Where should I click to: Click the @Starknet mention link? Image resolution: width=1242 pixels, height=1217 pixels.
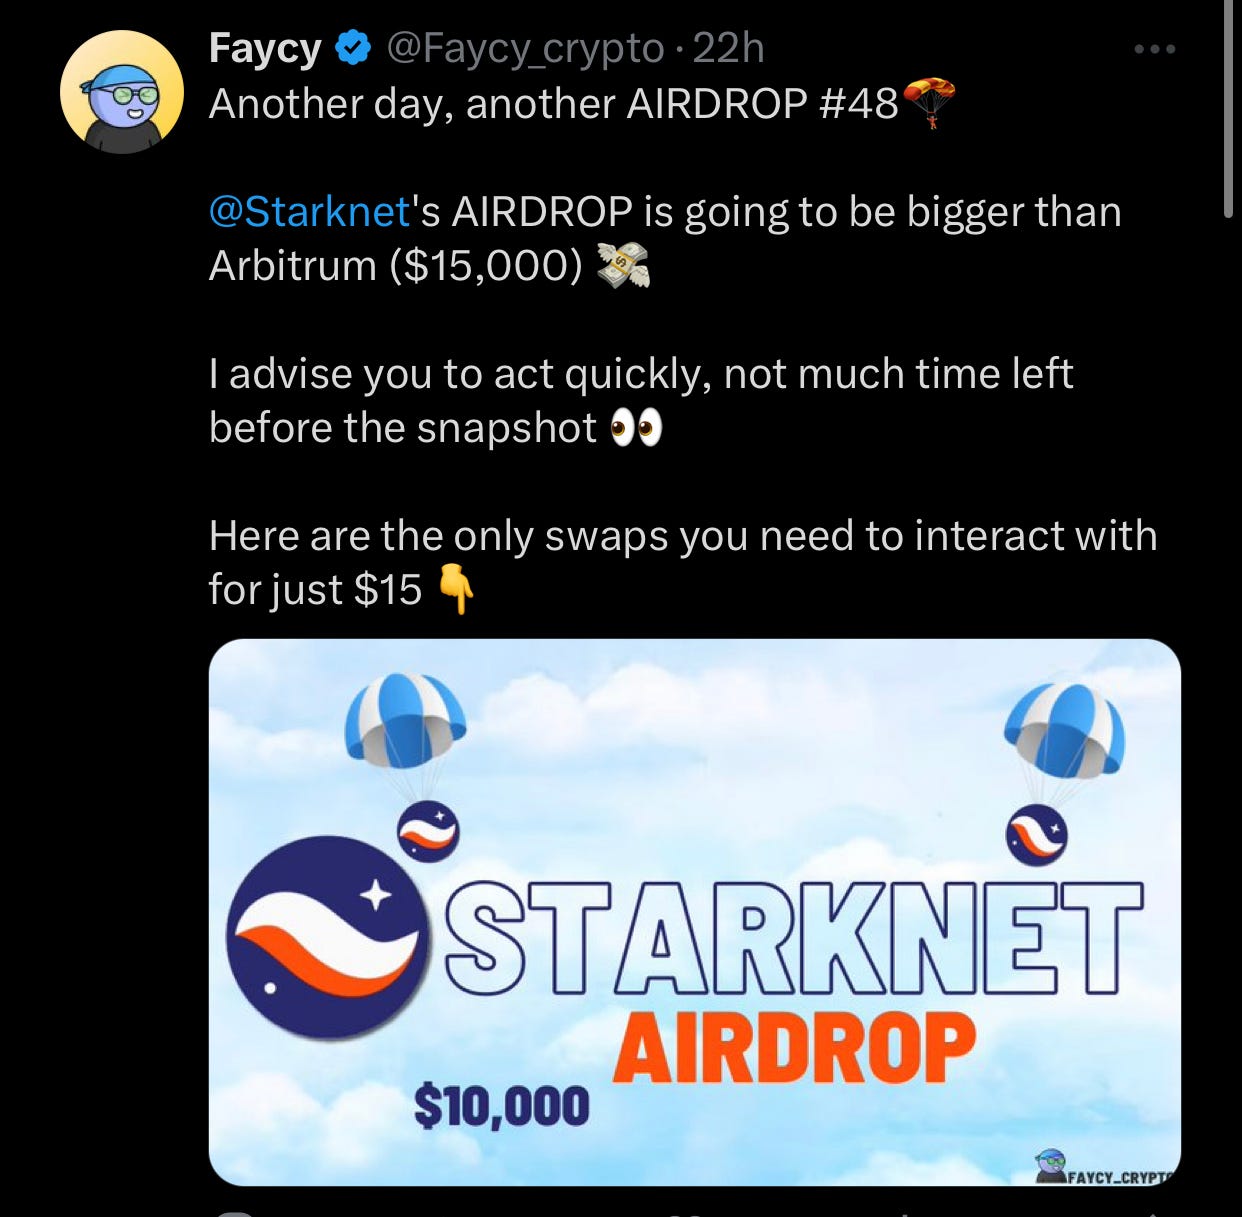coord(309,212)
